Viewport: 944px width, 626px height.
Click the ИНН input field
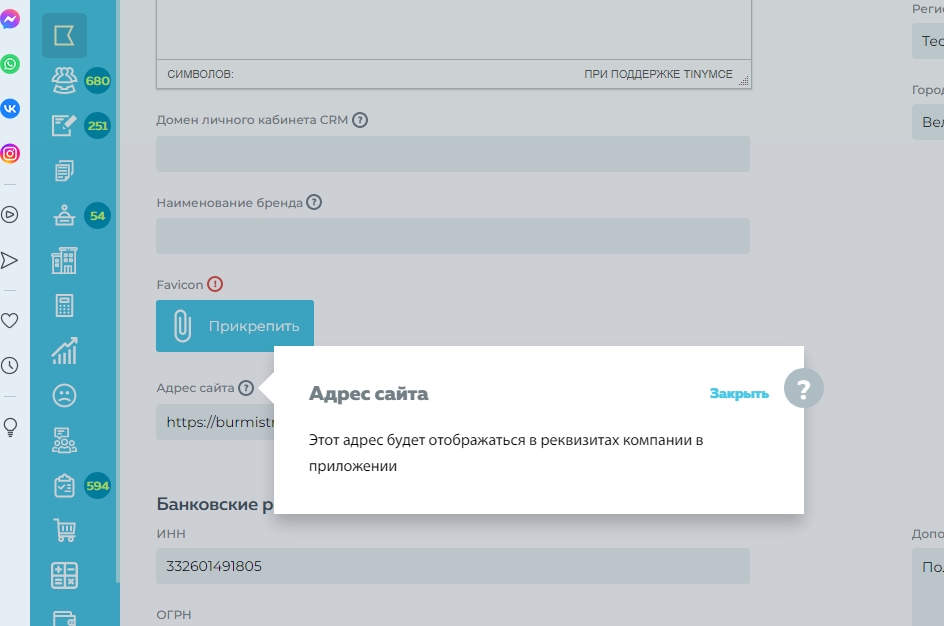click(x=452, y=566)
